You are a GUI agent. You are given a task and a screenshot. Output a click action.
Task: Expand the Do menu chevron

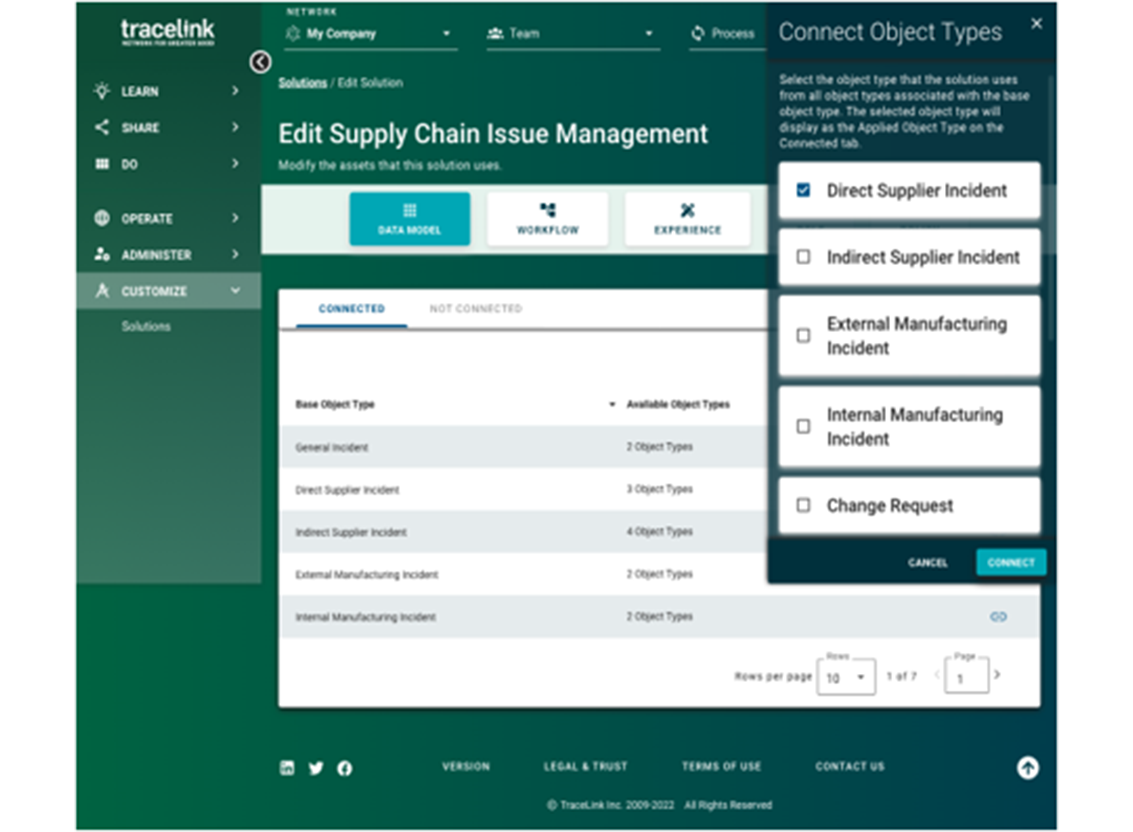pos(235,163)
